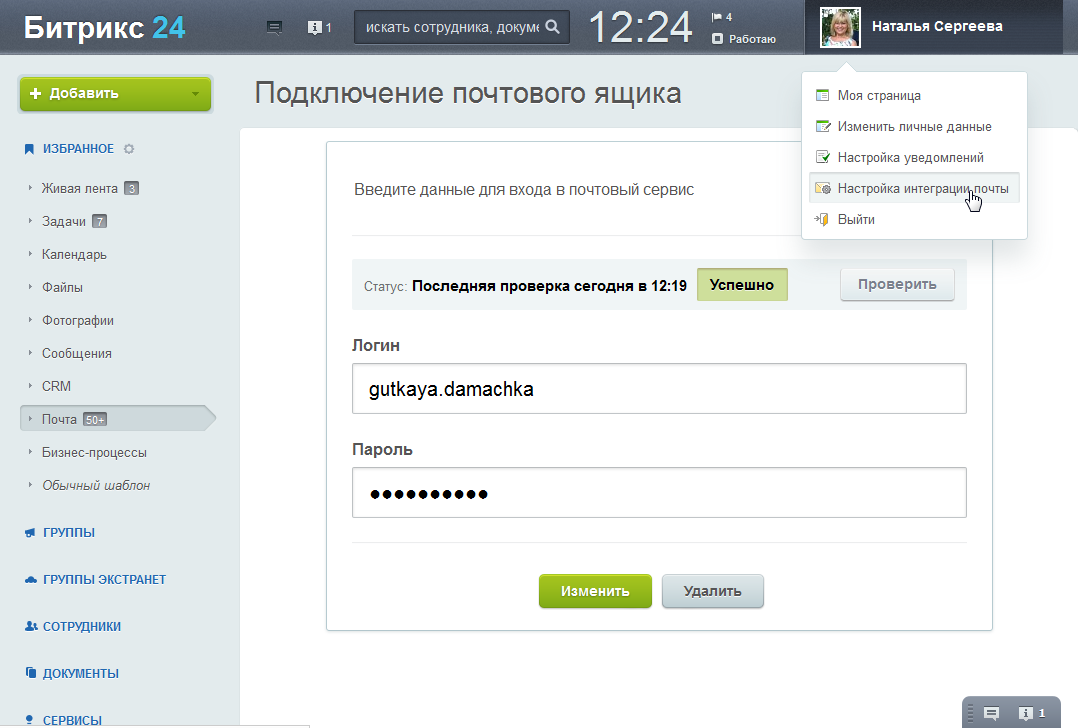
Task: Open Файлы in sidebar
Action: (x=62, y=287)
